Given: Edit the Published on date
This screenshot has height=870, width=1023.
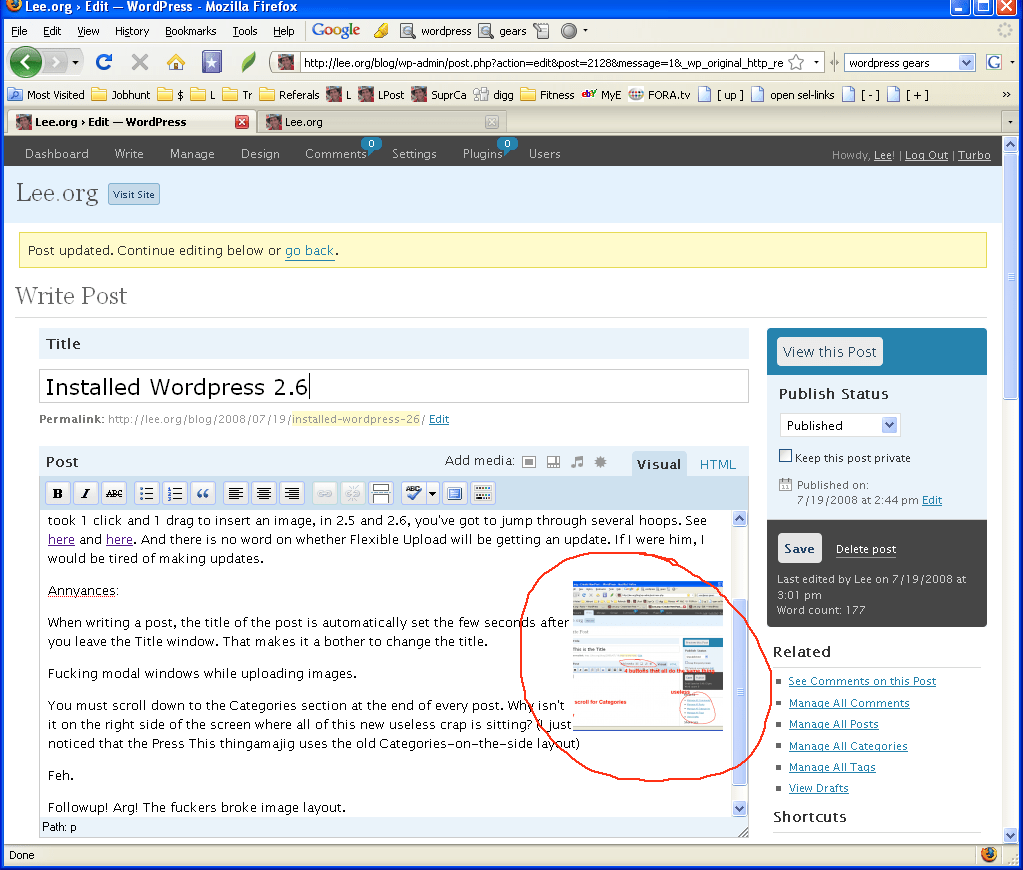Looking at the screenshot, I should 932,500.
